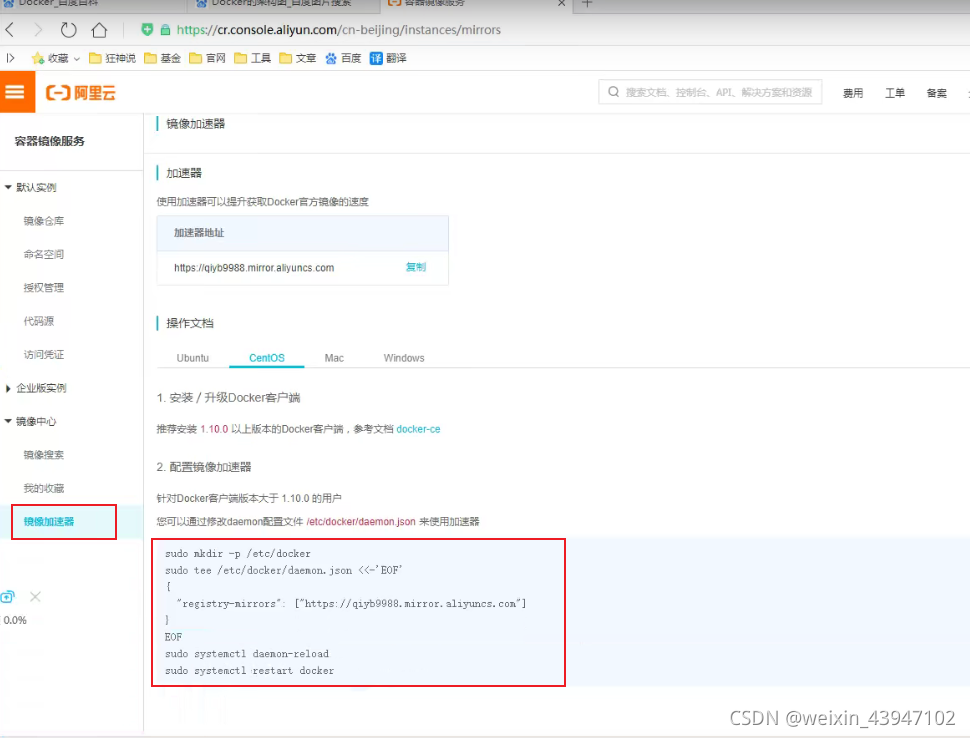The height and width of the screenshot is (738, 970).
Task: Open 代码源 in sidebar
Action: 38,321
